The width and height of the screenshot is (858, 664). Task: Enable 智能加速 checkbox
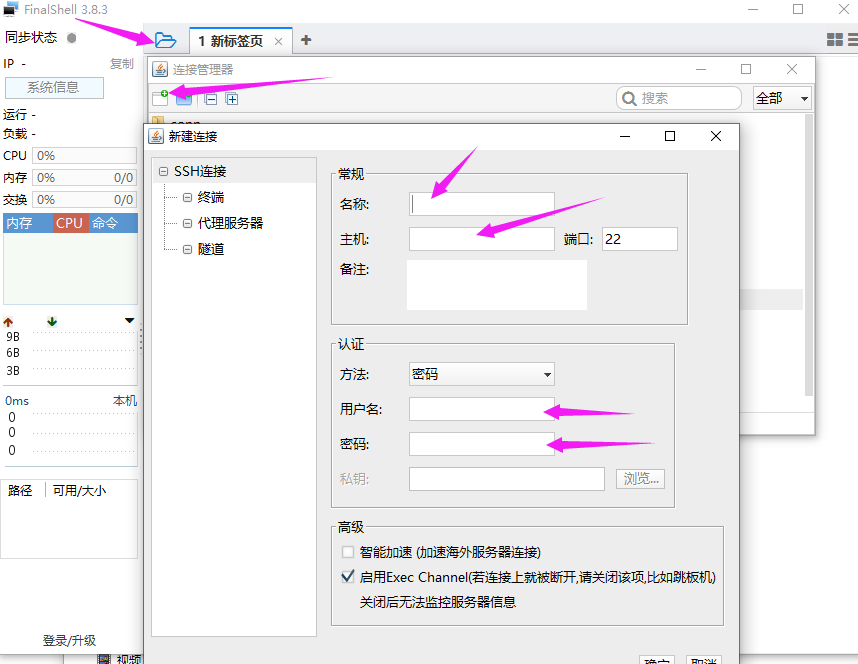tap(348, 552)
